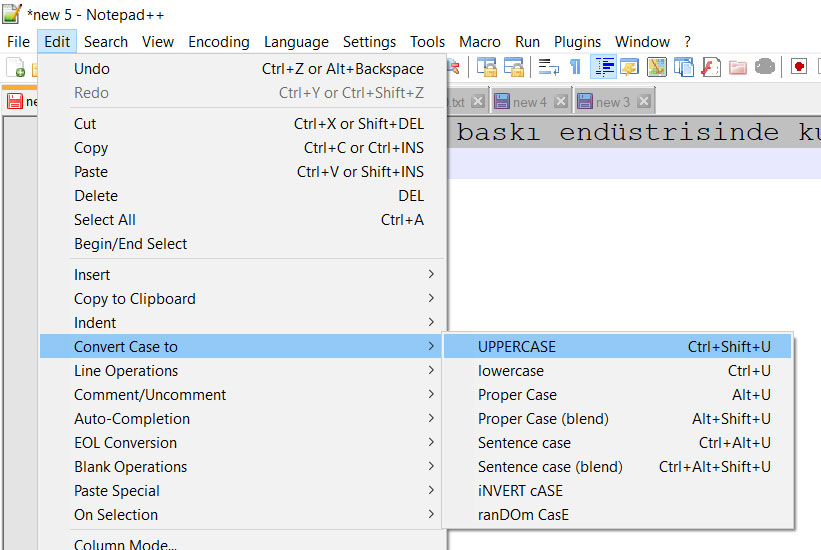Viewport: 821px width, 550px height.
Task: Convert selection to UPPERCASE
Action: click(x=618, y=347)
